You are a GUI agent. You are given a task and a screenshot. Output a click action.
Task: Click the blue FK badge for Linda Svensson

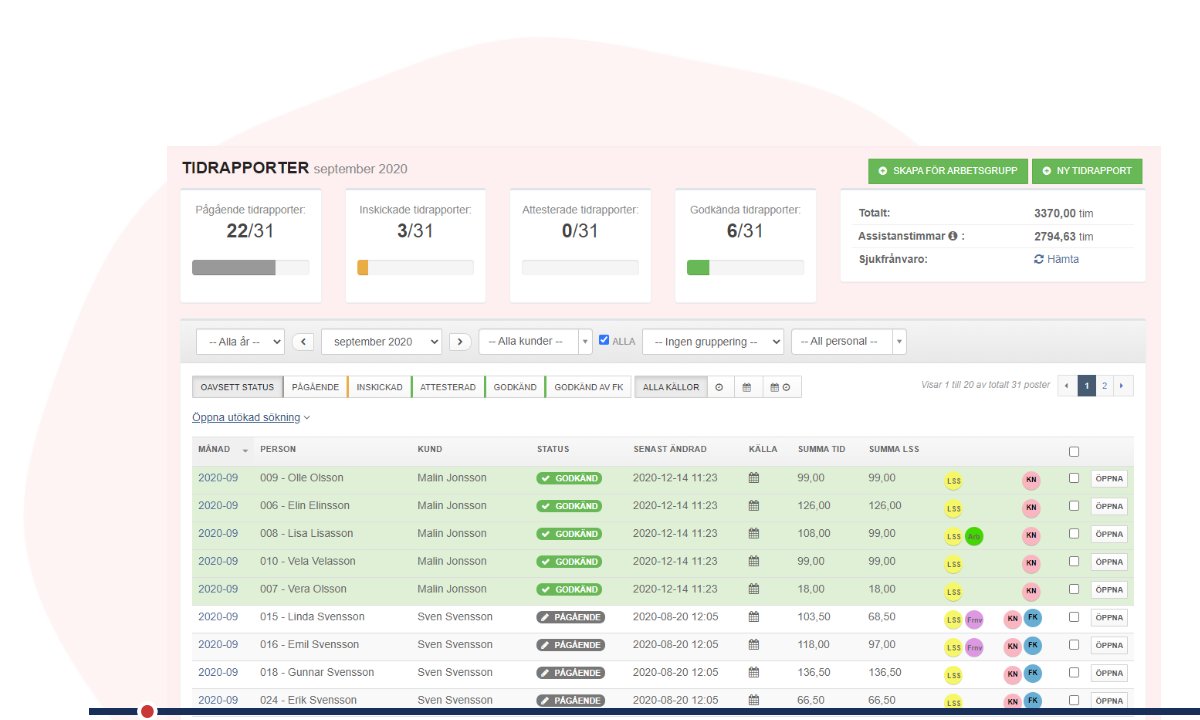pos(1032,618)
